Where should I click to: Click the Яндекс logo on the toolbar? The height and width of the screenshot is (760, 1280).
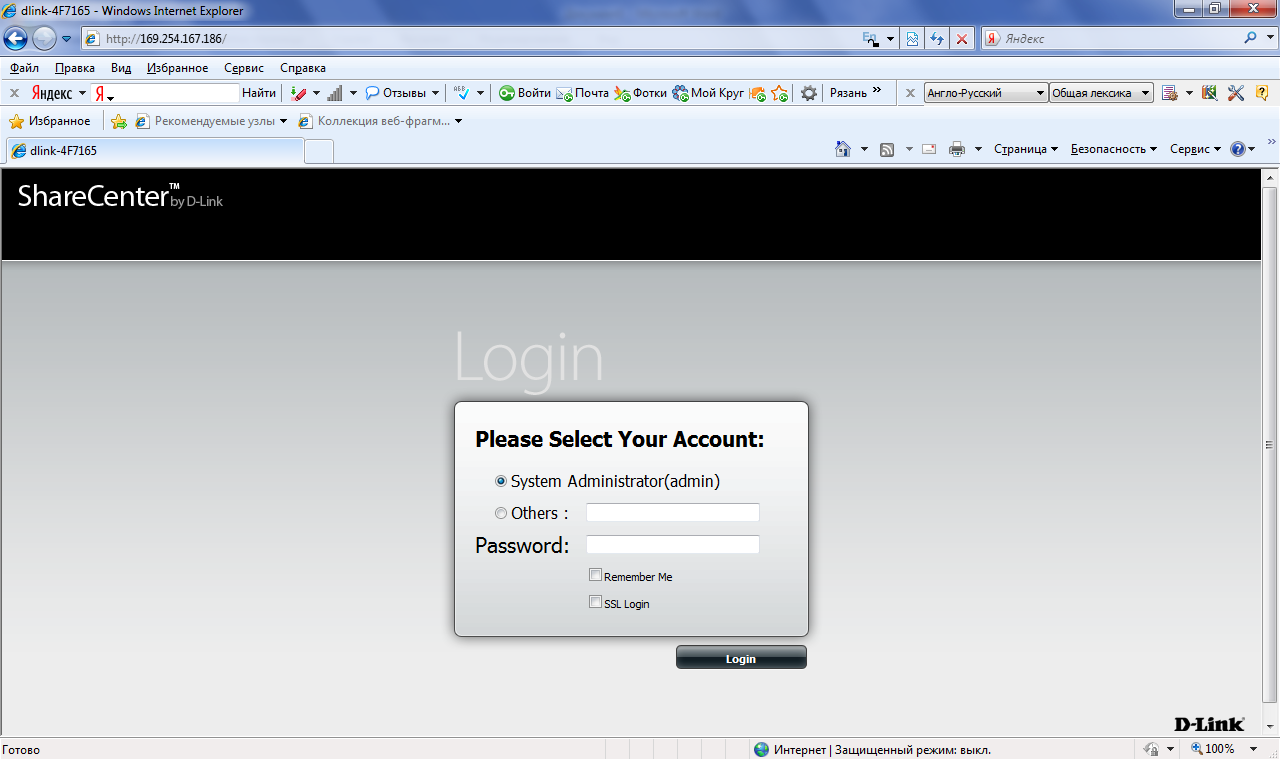[52, 93]
